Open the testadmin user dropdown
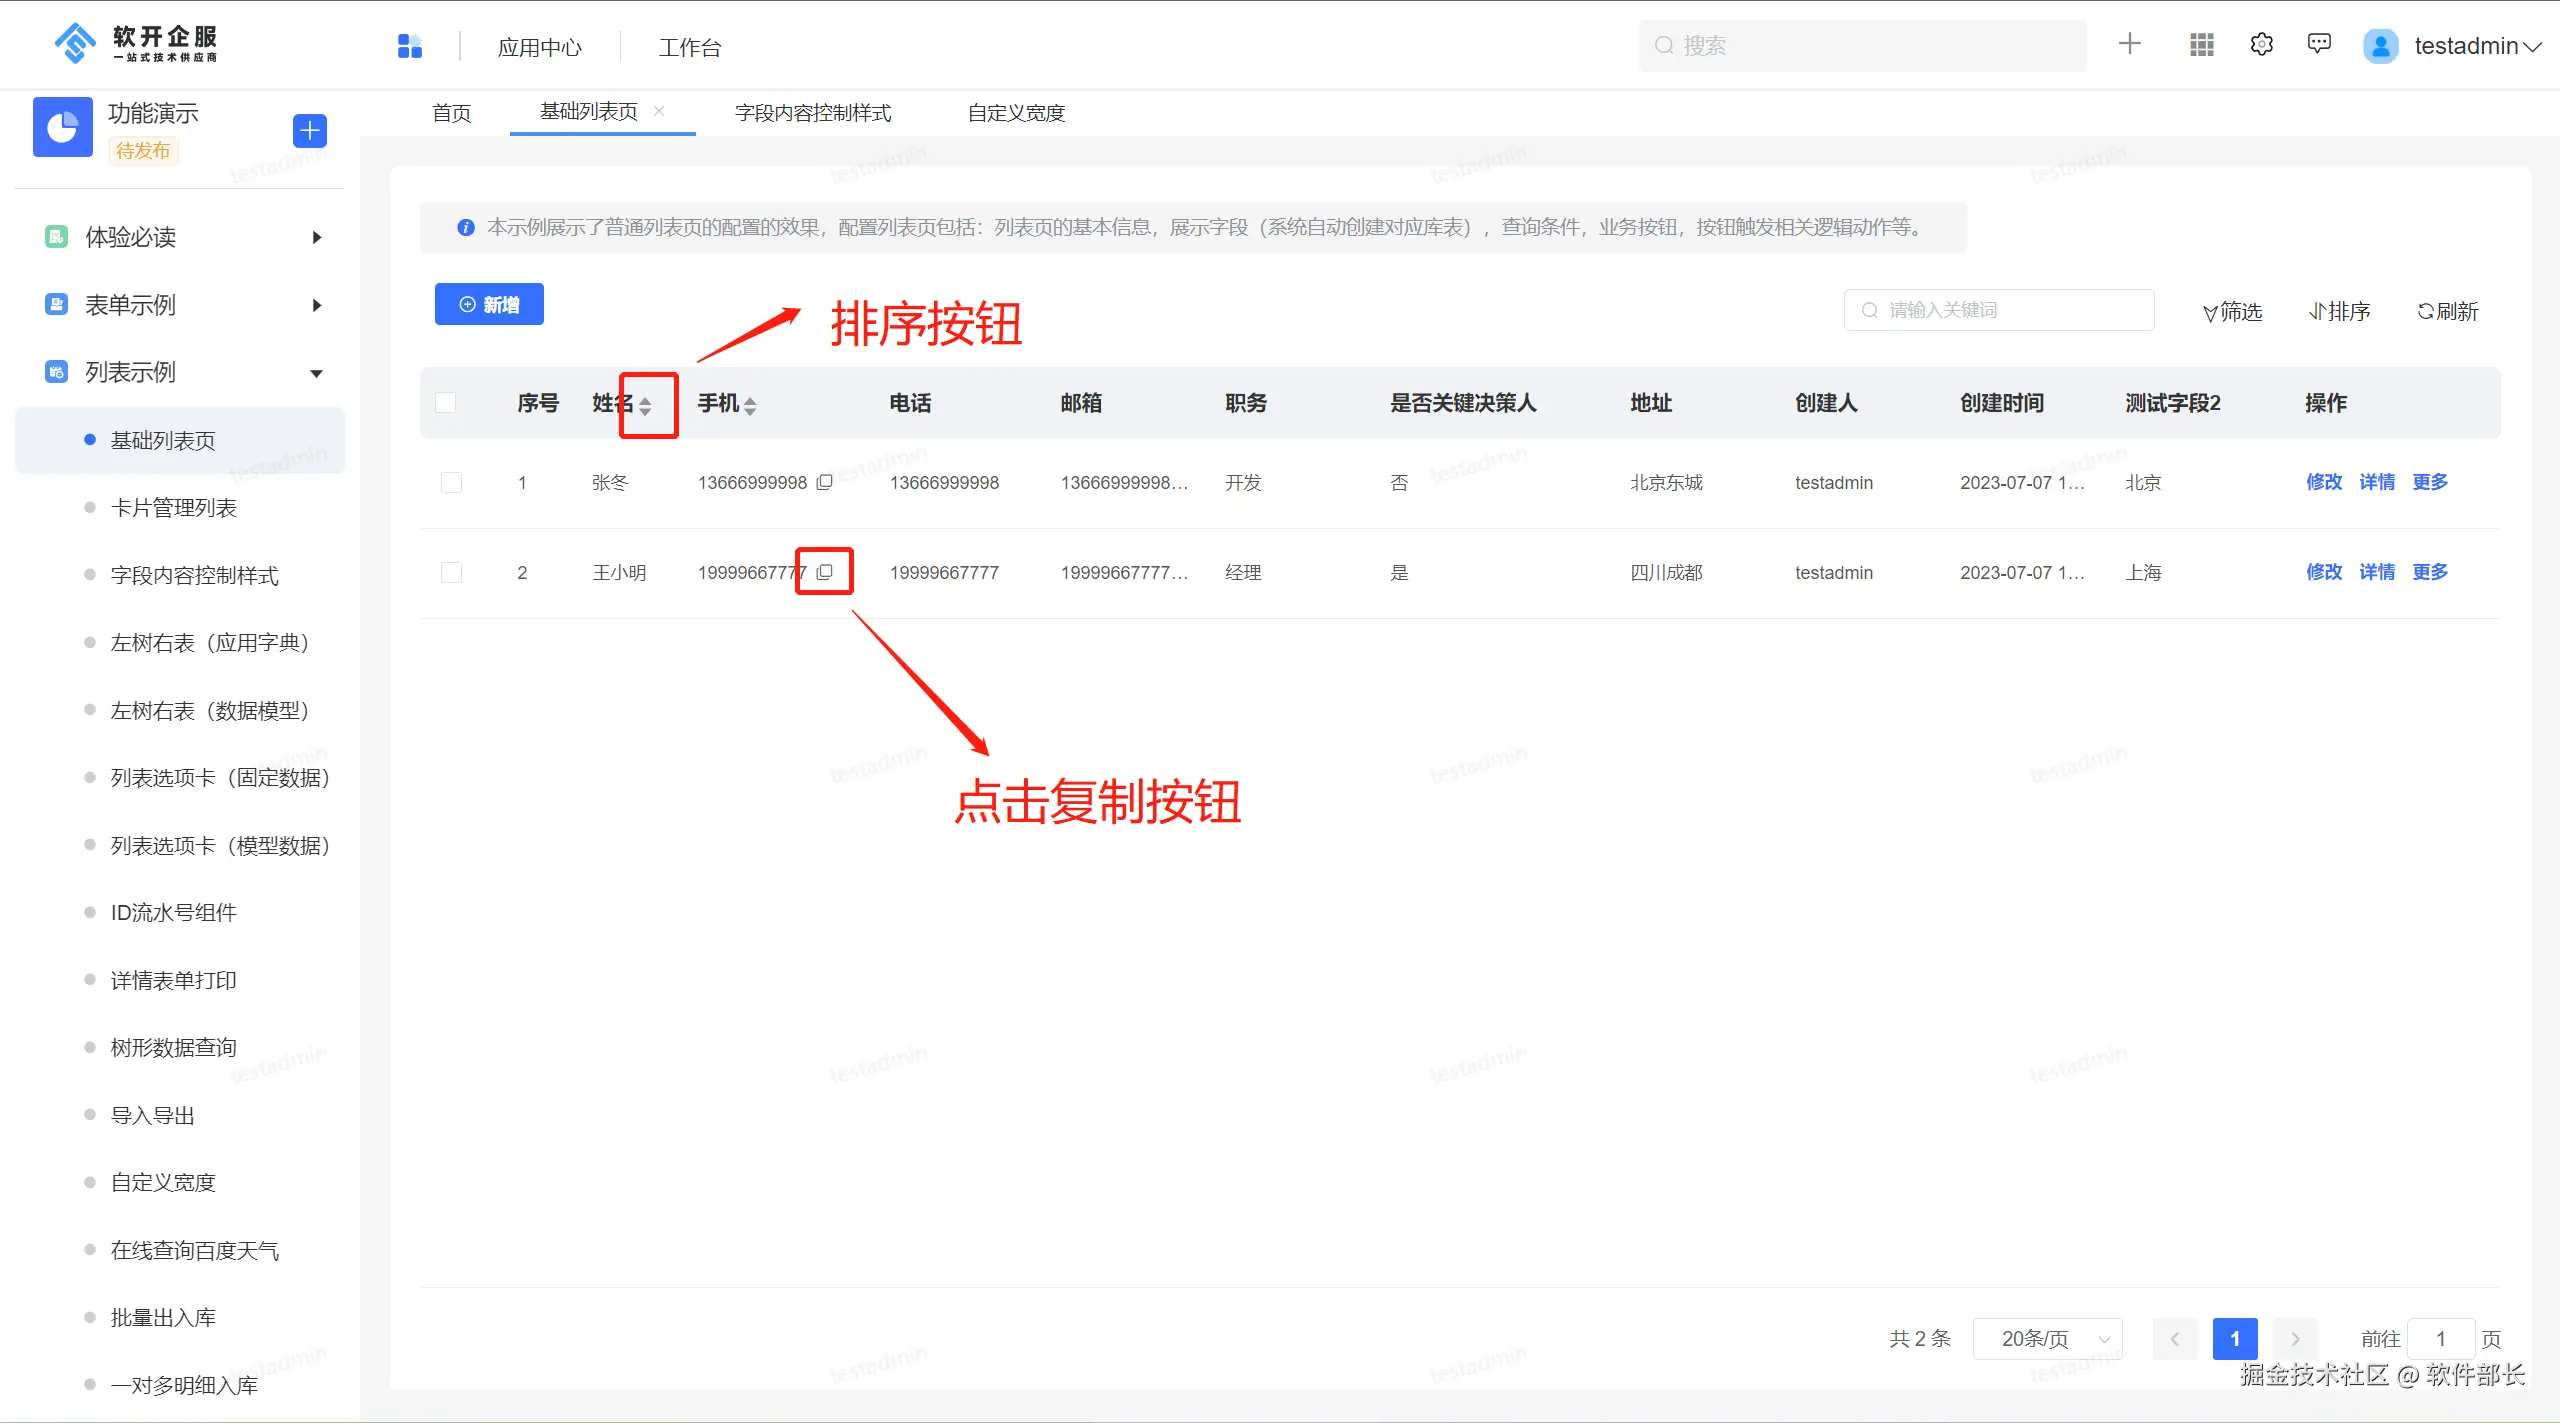 click(2465, 46)
